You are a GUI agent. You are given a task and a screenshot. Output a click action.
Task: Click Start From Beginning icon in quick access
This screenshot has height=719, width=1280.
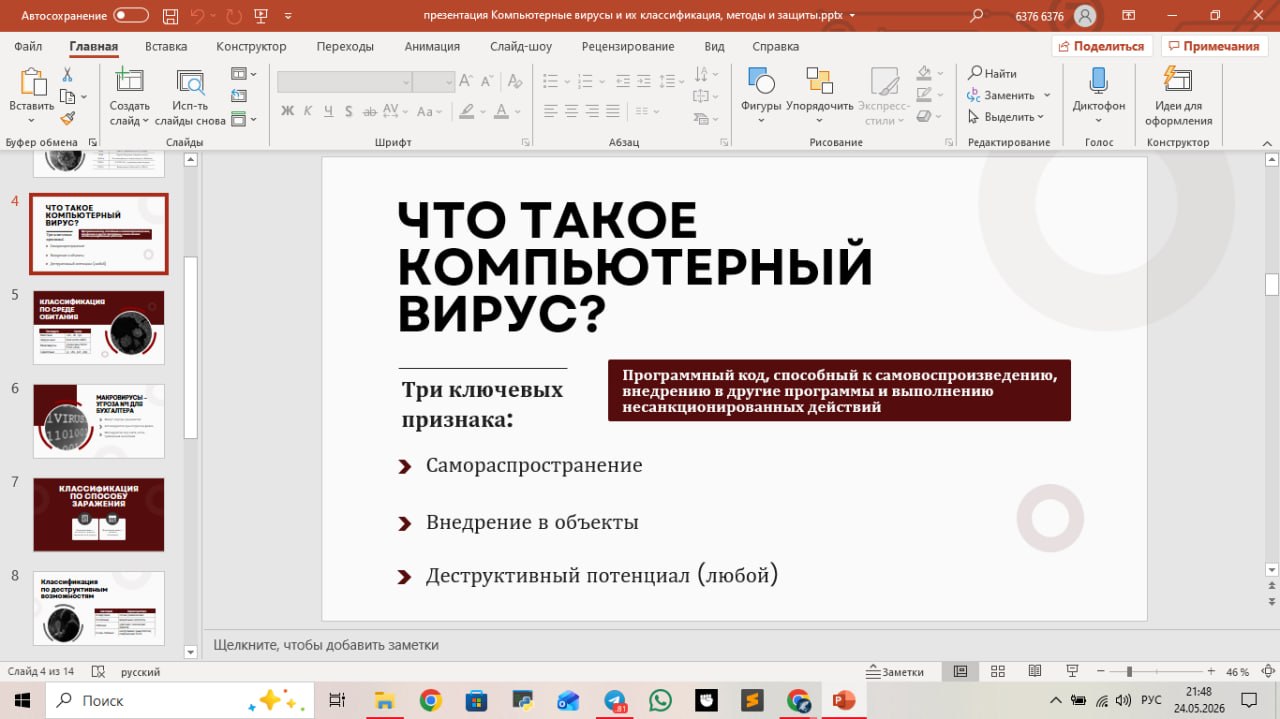click(x=262, y=15)
